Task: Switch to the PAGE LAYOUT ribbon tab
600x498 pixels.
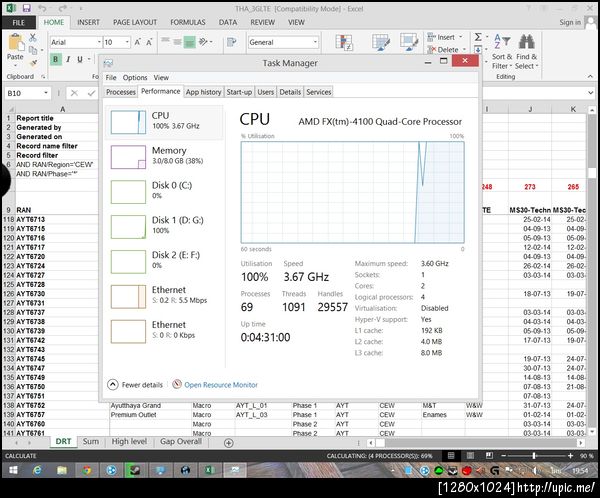Action: (135, 23)
